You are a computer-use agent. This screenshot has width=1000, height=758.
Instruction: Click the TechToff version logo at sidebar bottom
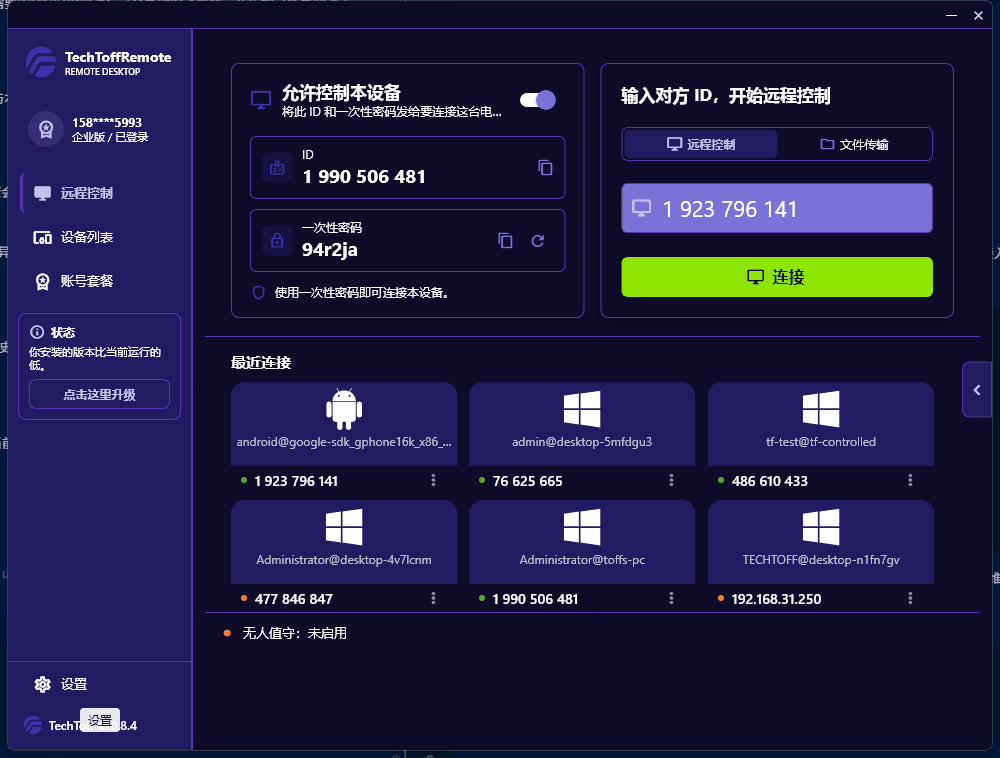point(33,725)
